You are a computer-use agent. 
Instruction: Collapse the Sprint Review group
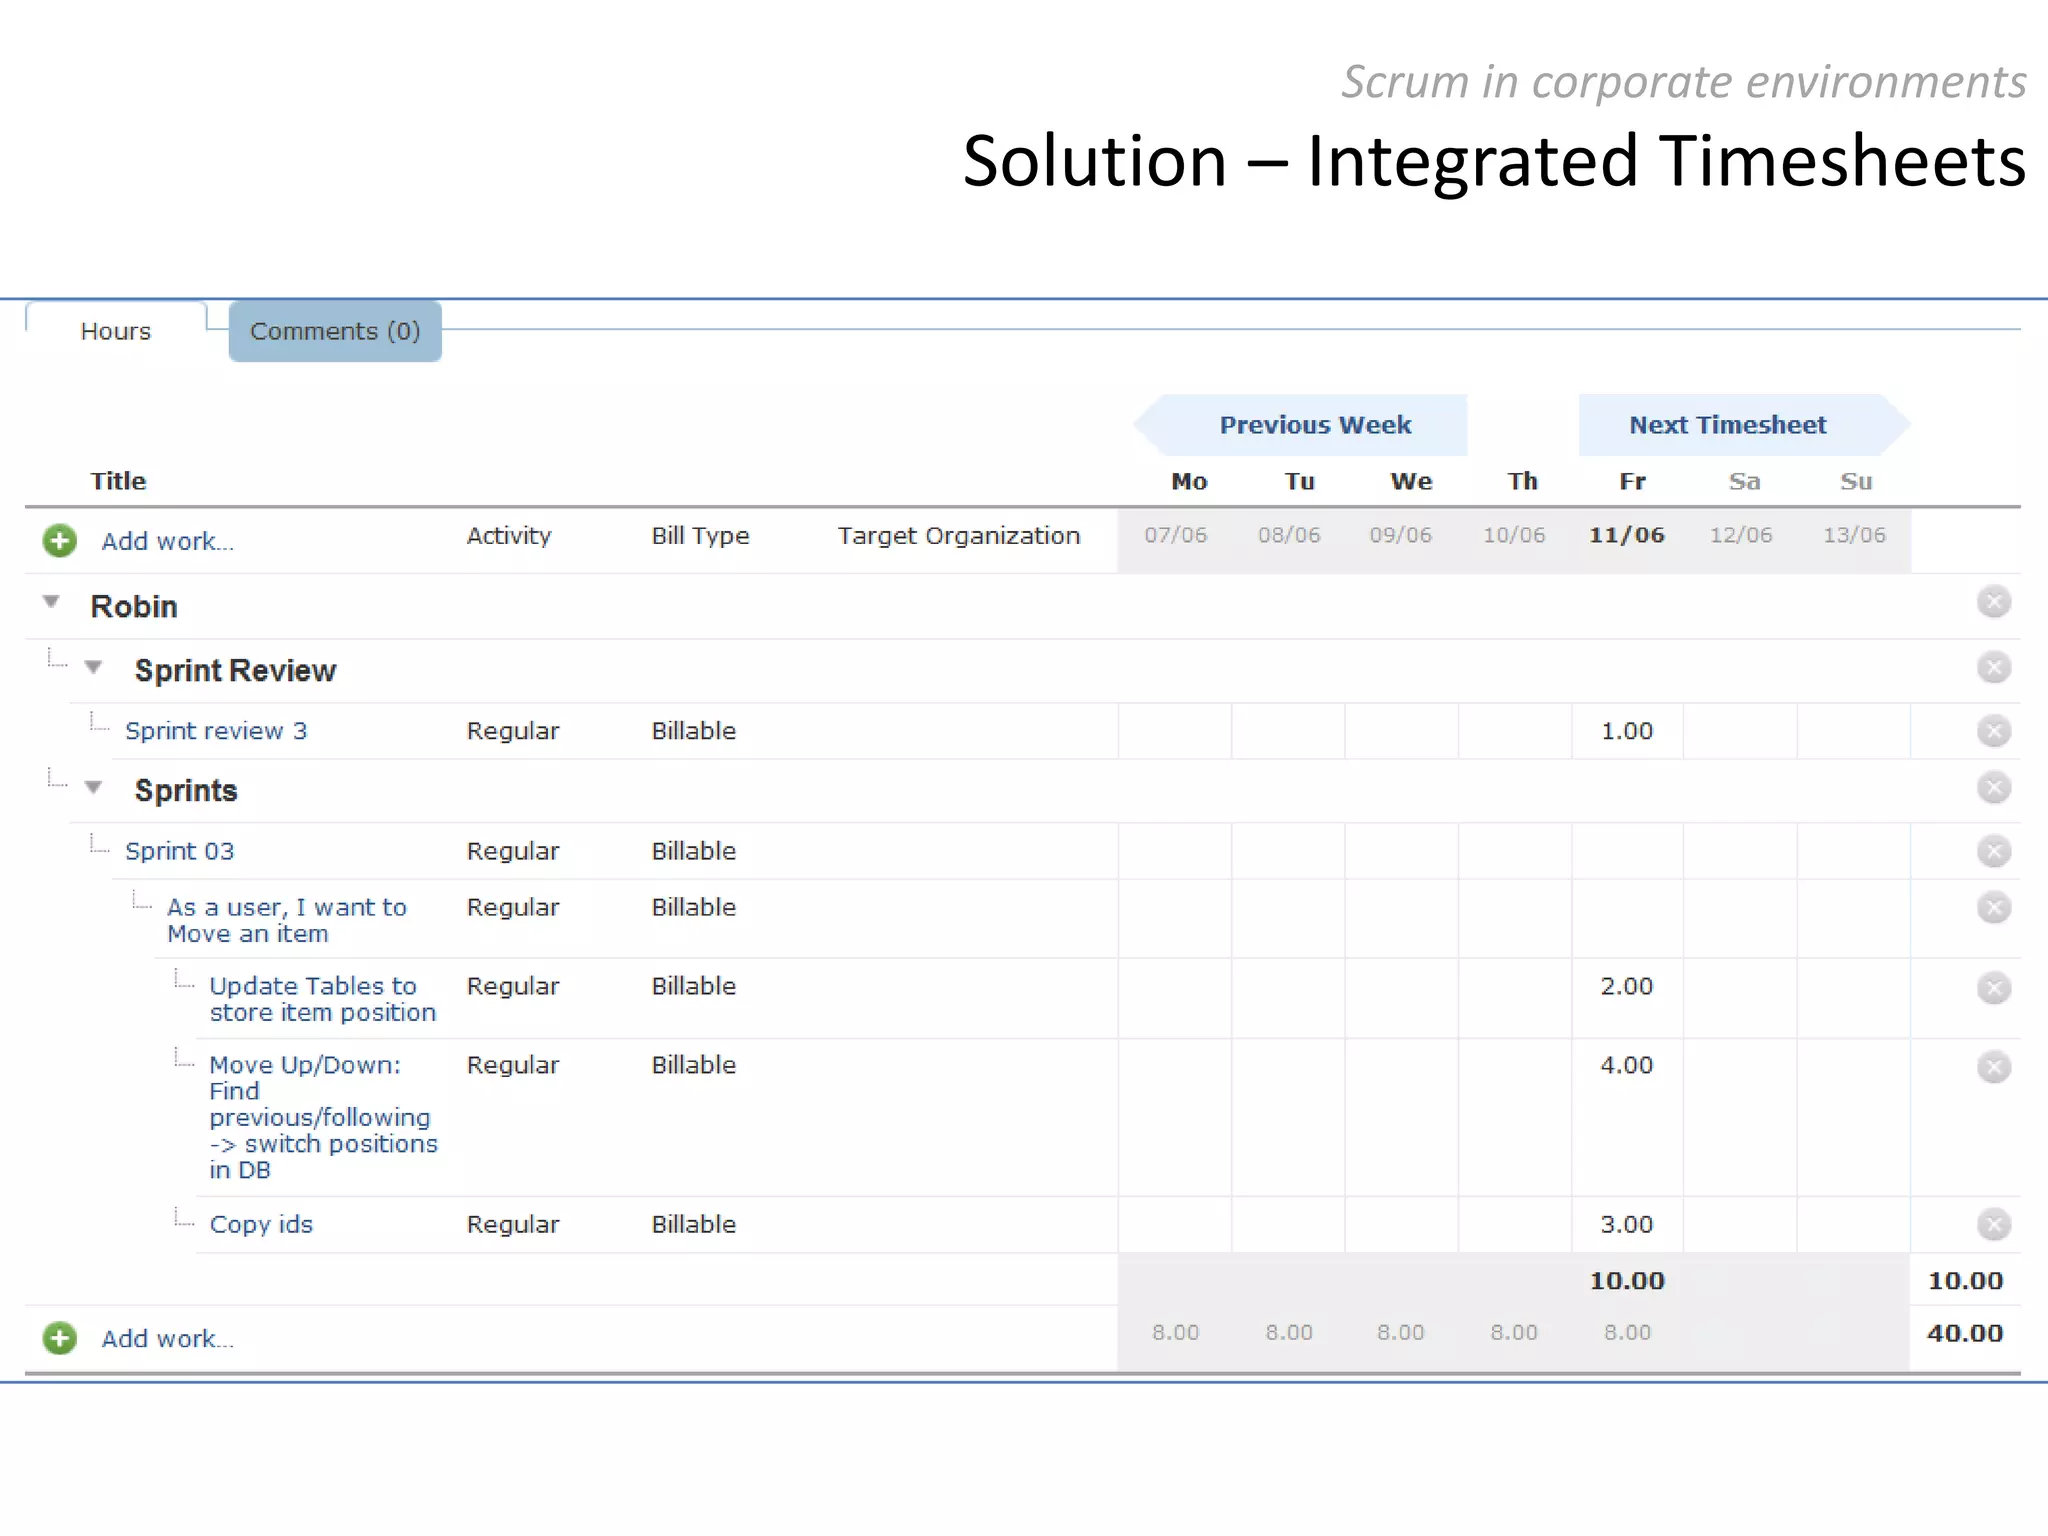94,668
